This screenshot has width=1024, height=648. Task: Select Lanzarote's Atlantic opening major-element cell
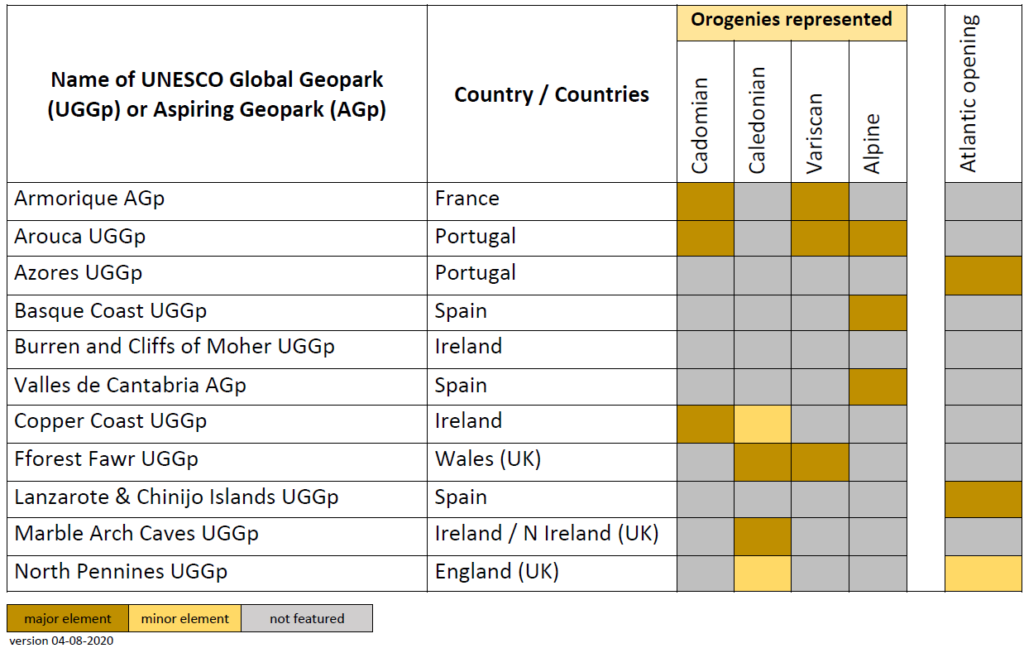pos(984,500)
